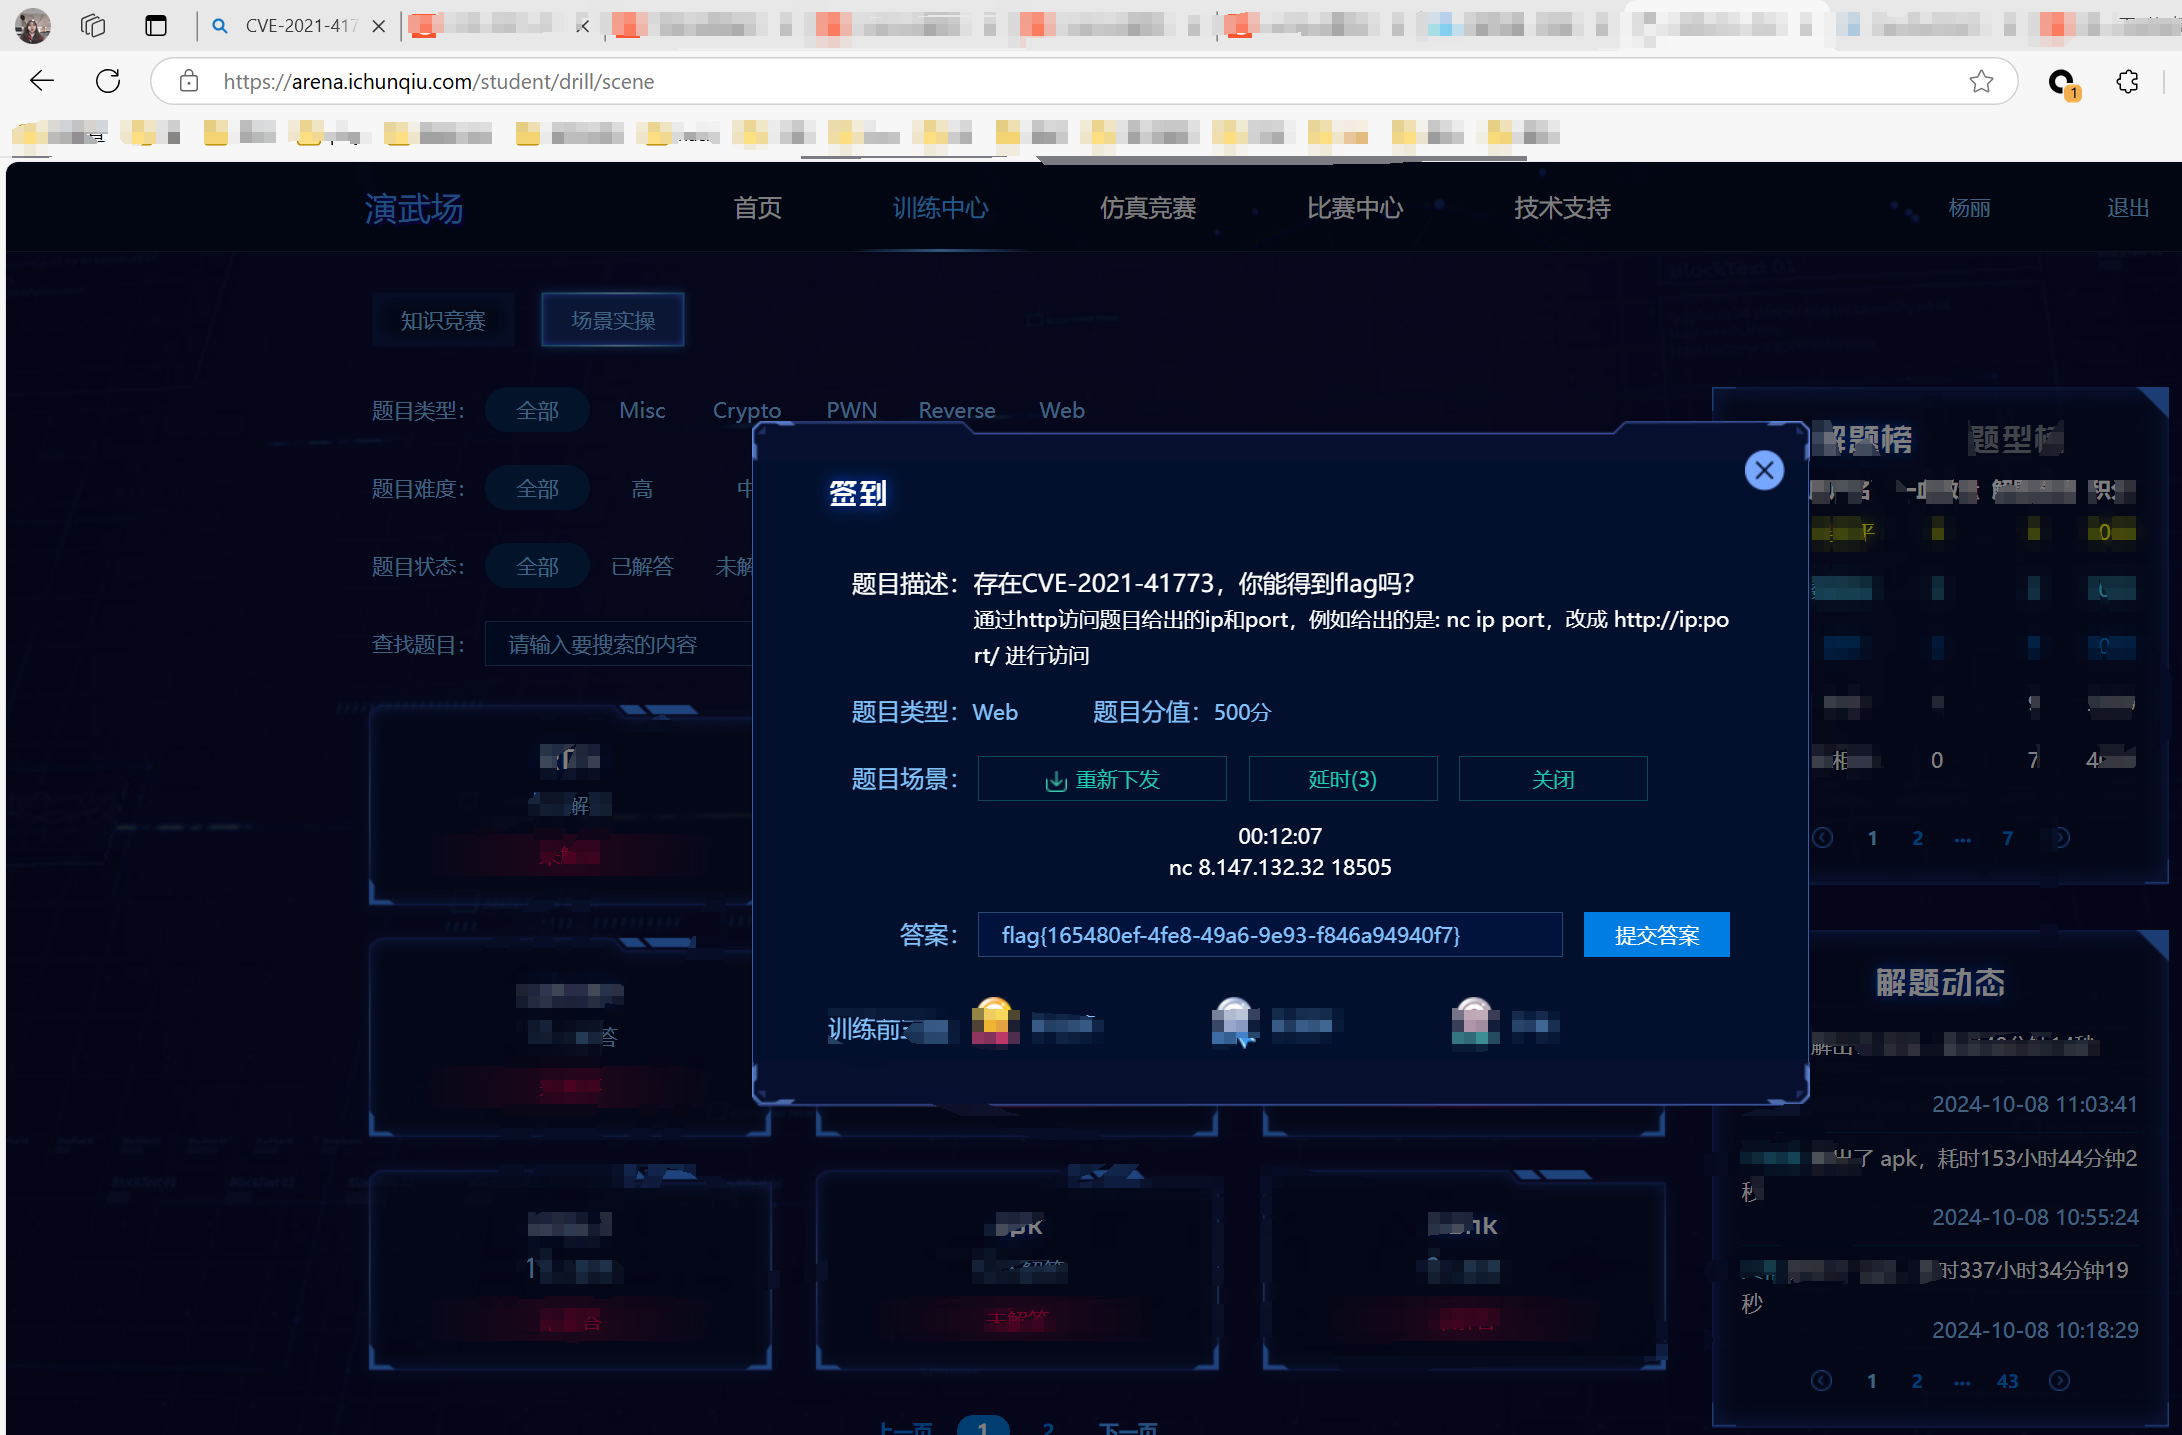Select the CVE-2021-417 browser tab

(x=298, y=26)
